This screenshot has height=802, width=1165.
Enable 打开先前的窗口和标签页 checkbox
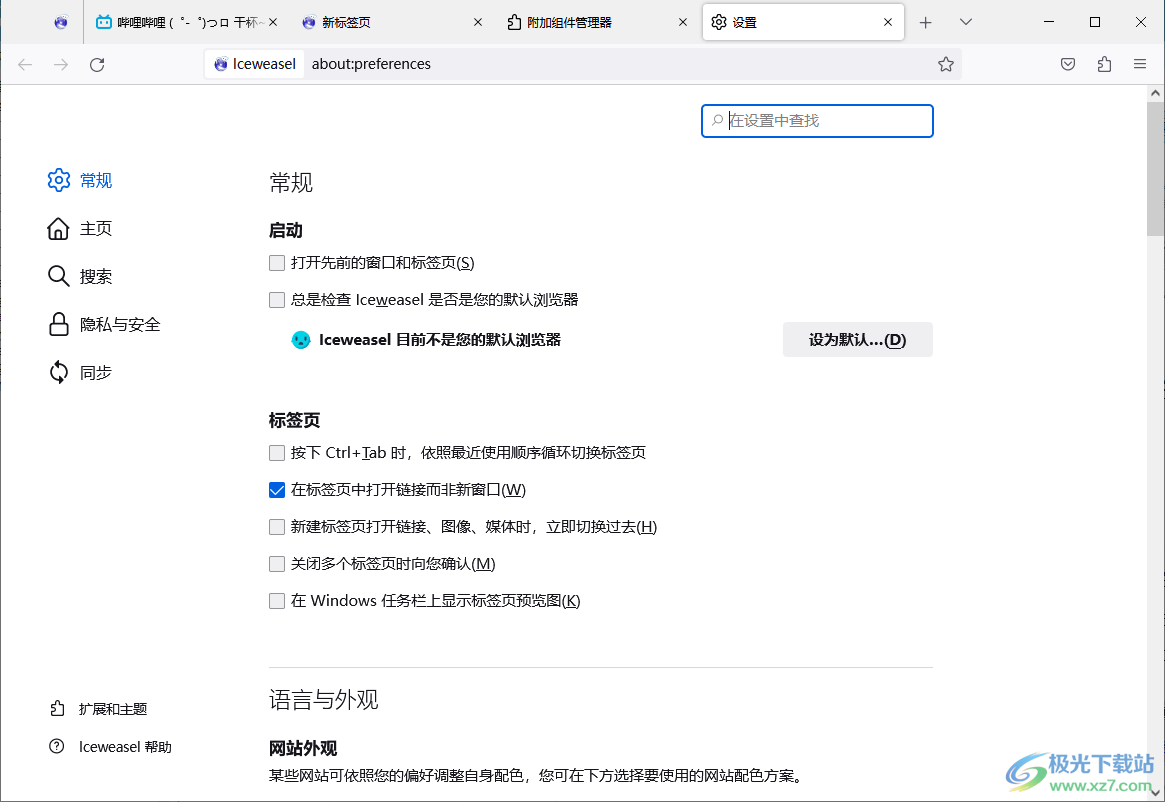[277, 262]
